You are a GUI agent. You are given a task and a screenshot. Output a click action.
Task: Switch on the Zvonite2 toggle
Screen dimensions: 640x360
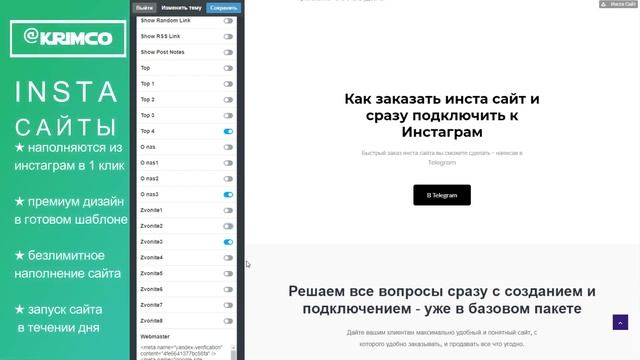228,226
